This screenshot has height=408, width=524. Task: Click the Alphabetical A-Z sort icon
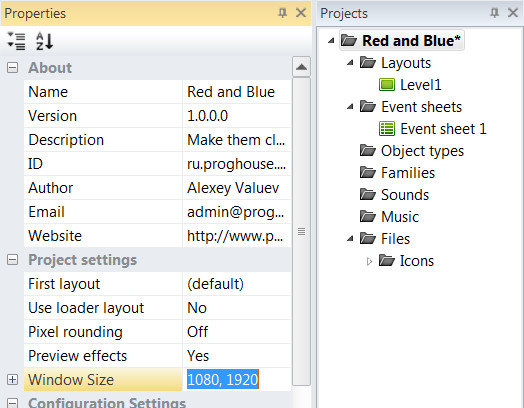[x=44, y=41]
